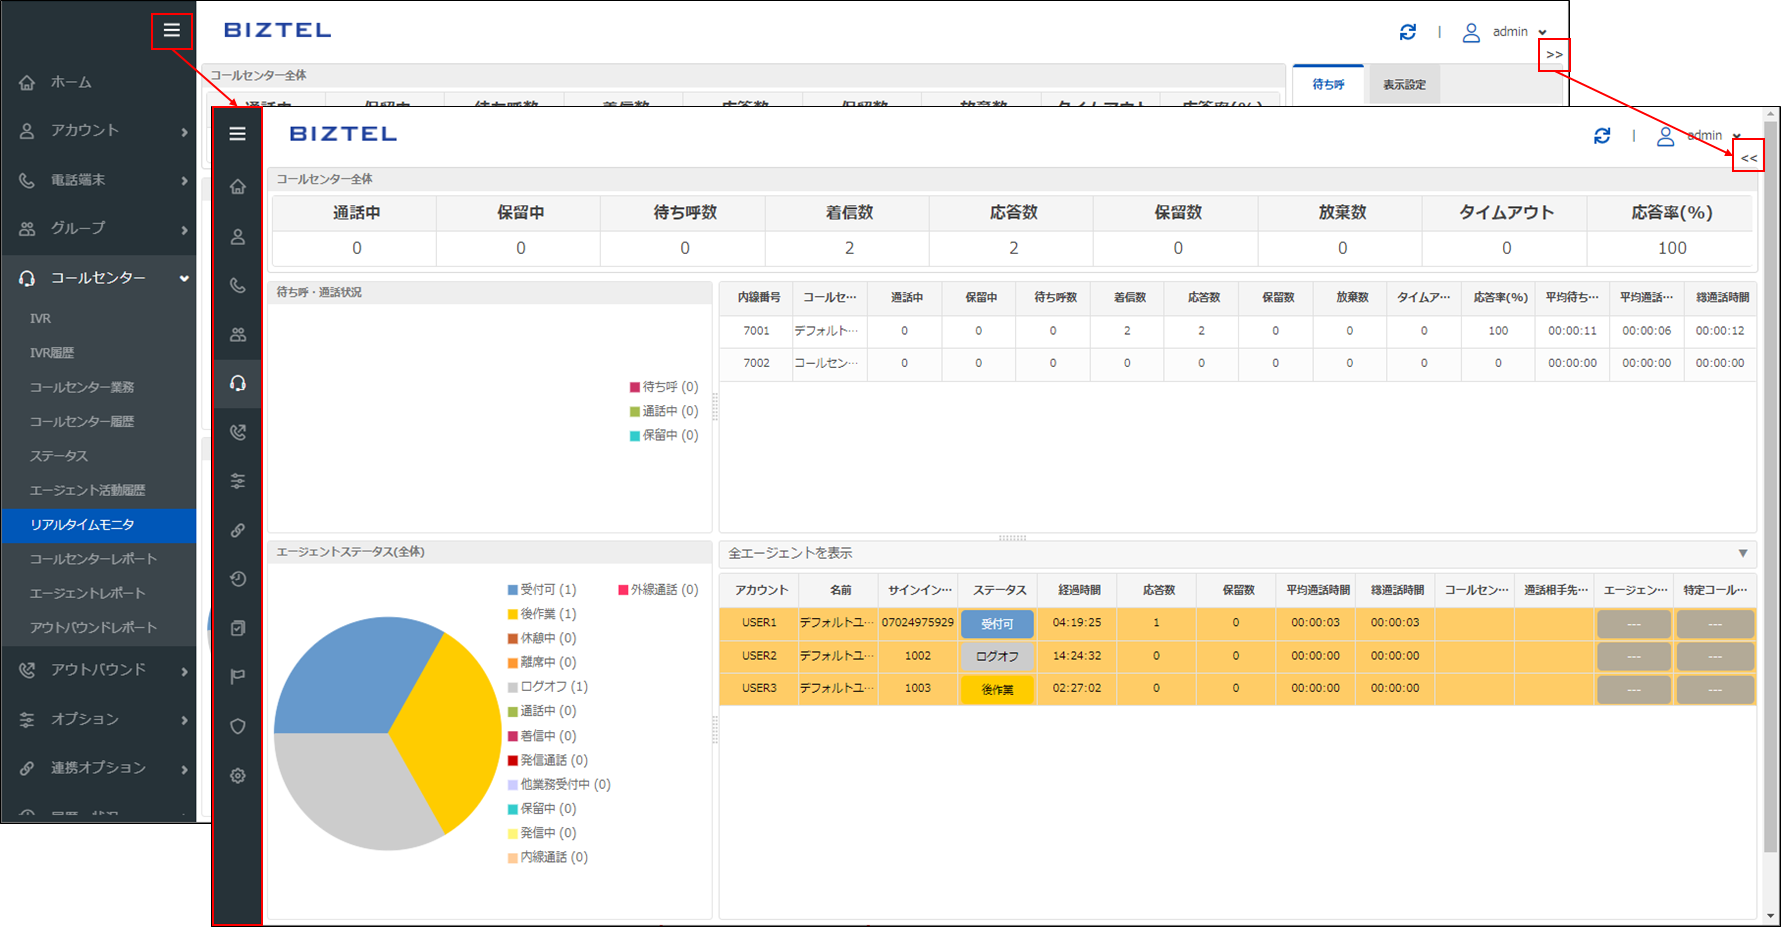
Task: Click 内線番号 7001 table cell
Action: (756, 331)
